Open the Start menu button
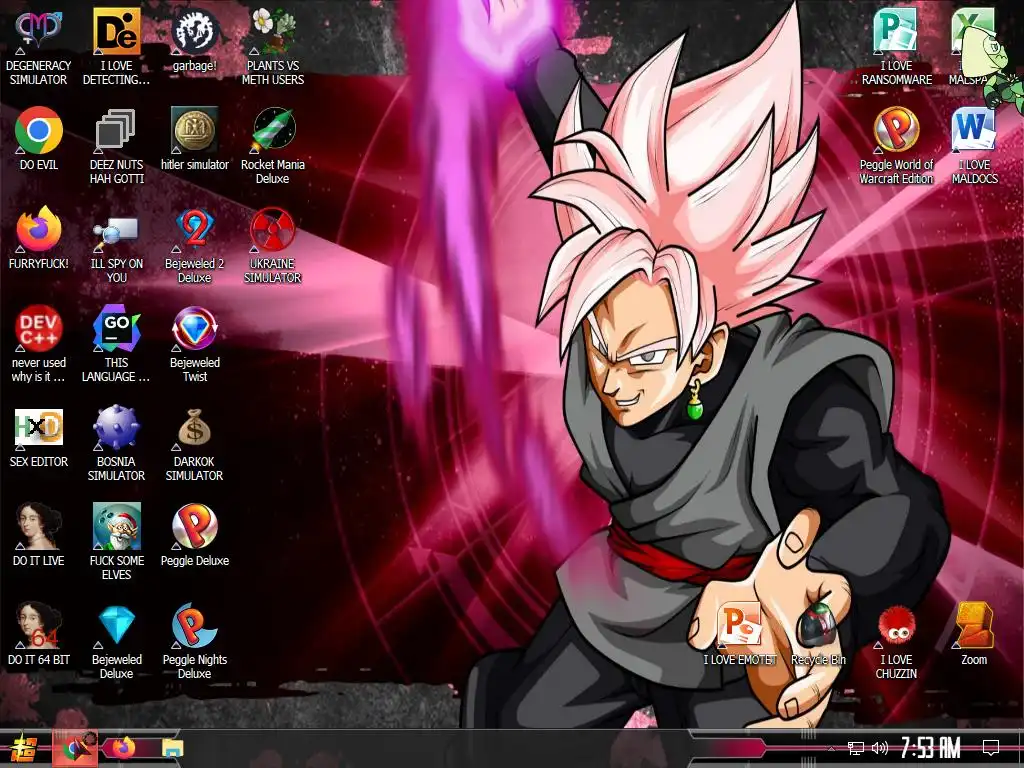This screenshot has height=768, width=1024. tap(24, 748)
